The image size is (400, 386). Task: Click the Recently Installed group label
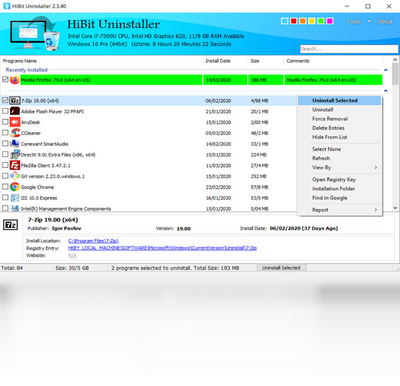tap(27, 70)
